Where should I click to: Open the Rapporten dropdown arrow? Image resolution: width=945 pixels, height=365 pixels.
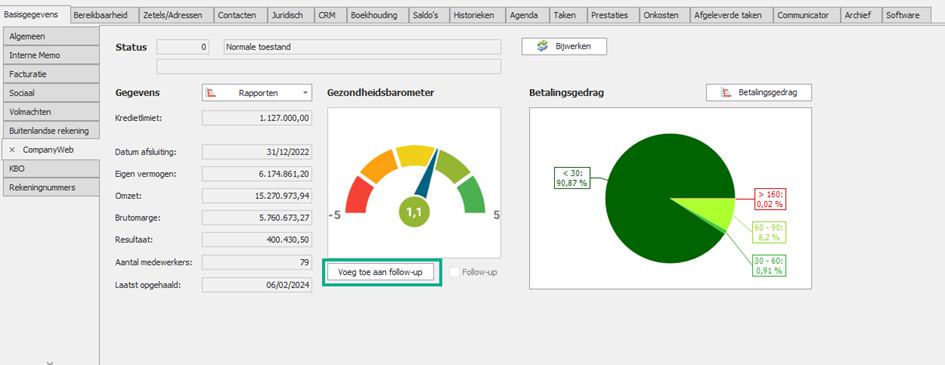click(306, 93)
